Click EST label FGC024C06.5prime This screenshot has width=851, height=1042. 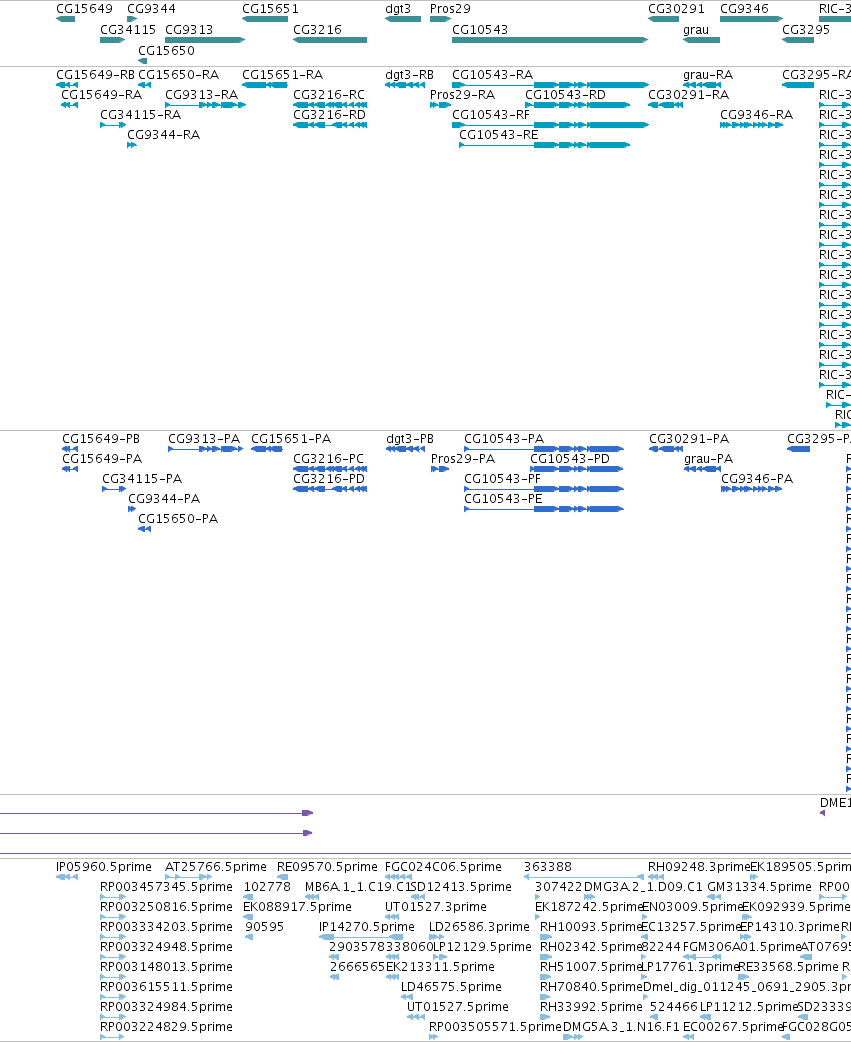pyautogui.click(x=444, y=867)
